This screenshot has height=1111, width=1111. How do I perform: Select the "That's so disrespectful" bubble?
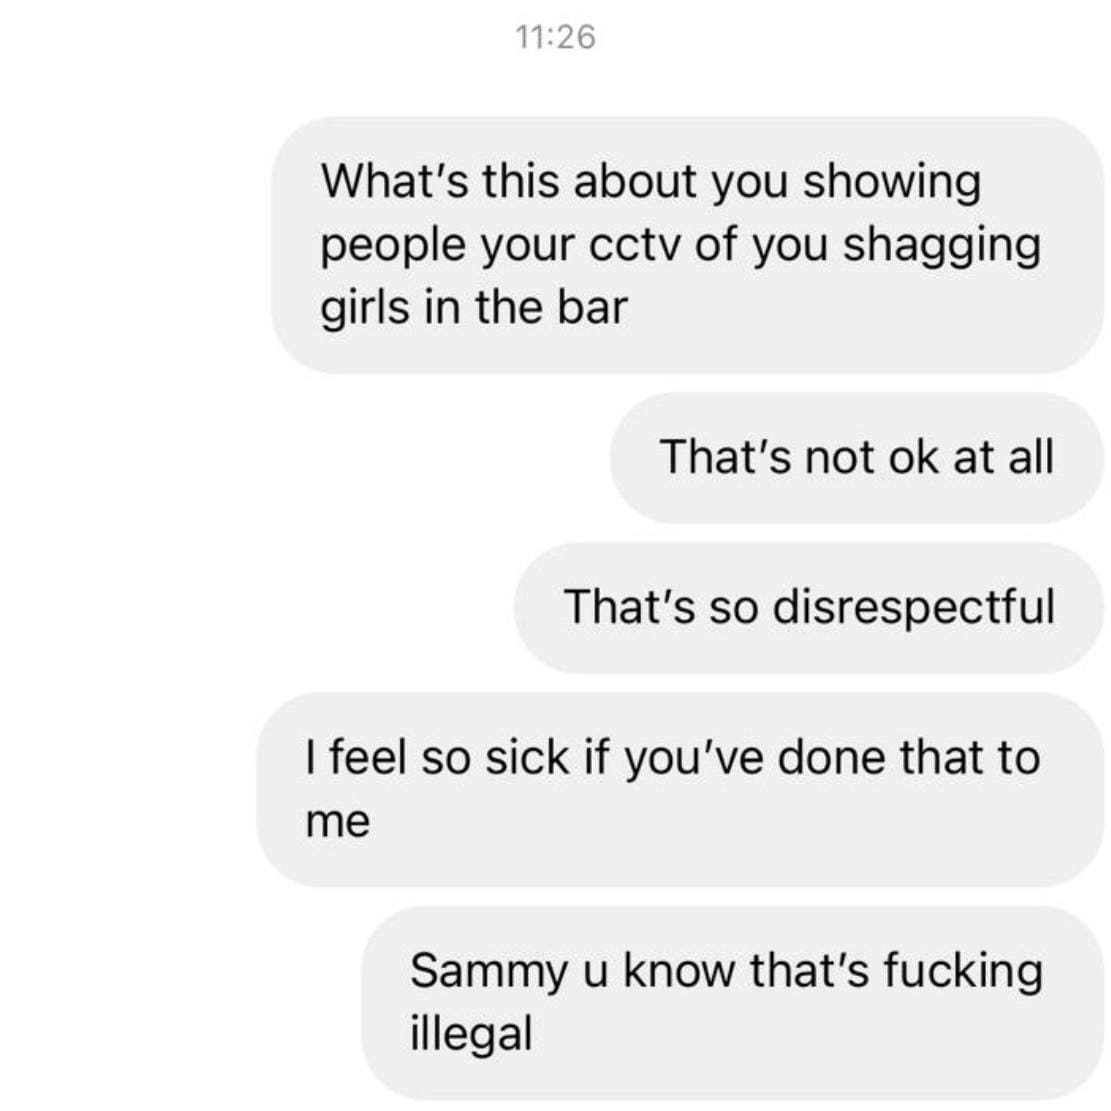point(808,607)
